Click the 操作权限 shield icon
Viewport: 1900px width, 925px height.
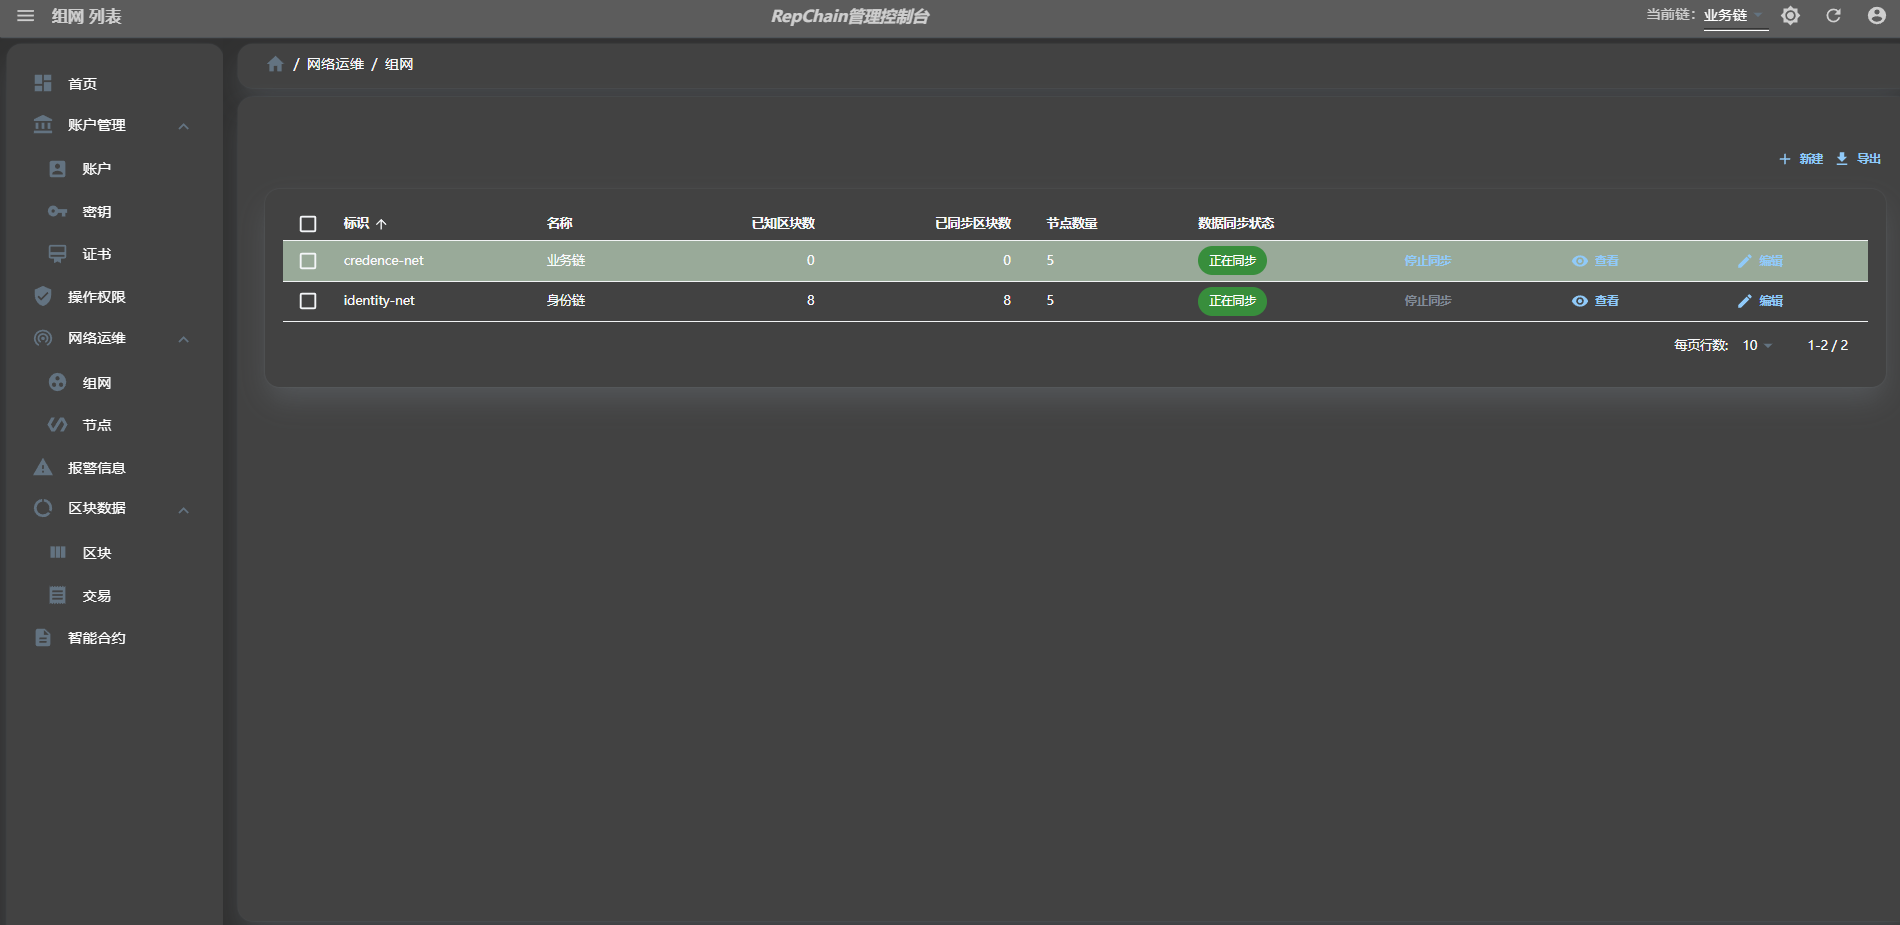pos(43,296)
